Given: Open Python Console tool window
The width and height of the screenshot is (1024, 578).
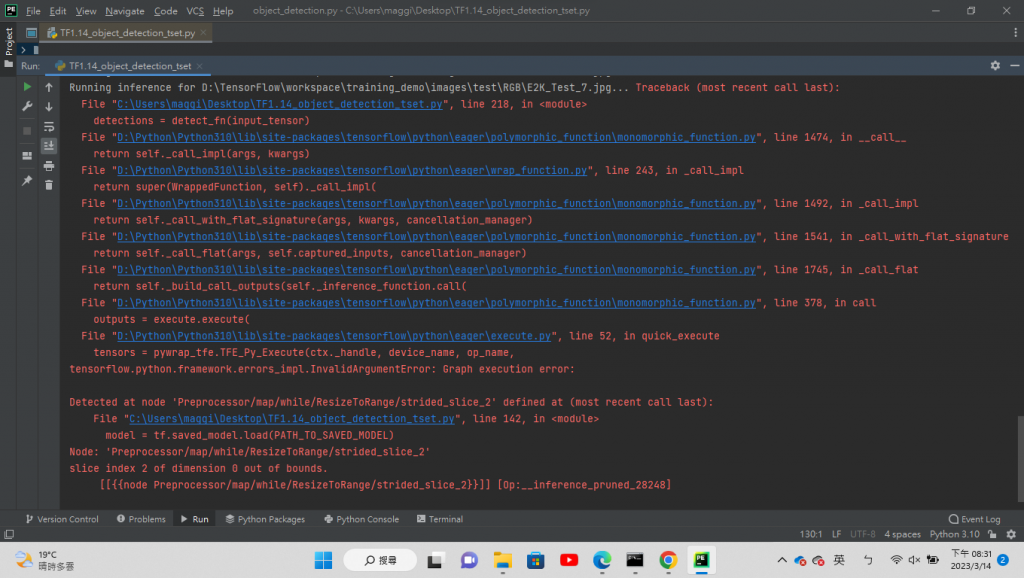Looking at the screenshot, I should 361,519.
